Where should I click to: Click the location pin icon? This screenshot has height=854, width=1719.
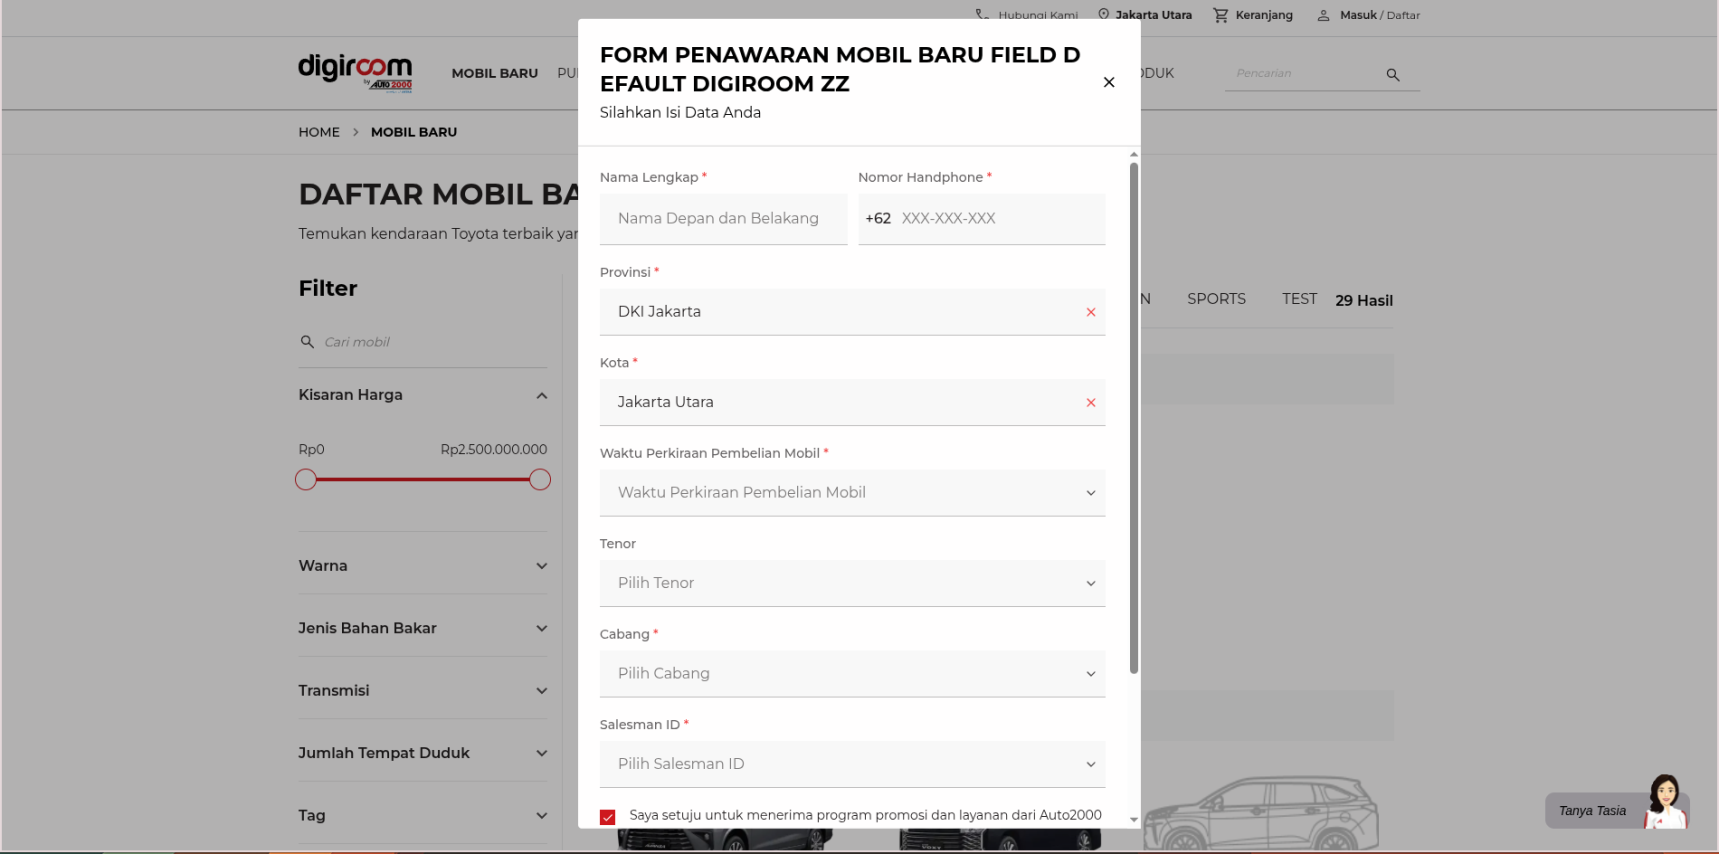[1104, 14]
